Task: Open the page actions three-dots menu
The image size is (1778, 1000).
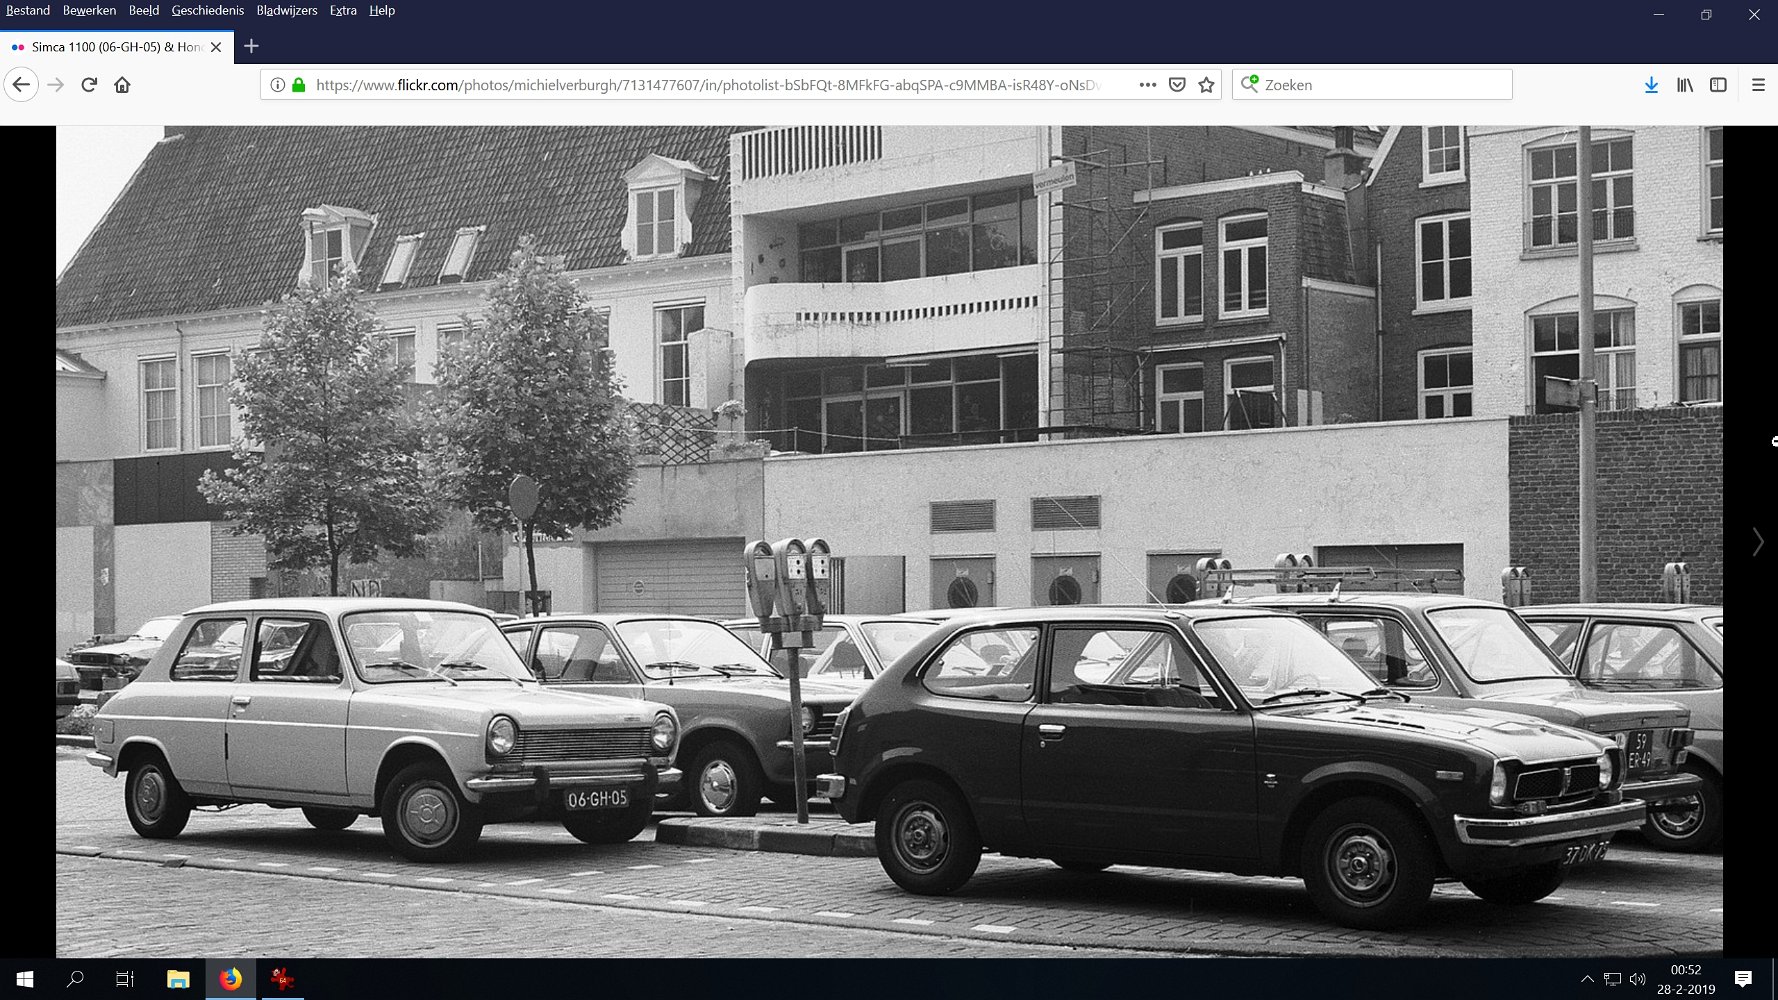Action: [1147, 85]
